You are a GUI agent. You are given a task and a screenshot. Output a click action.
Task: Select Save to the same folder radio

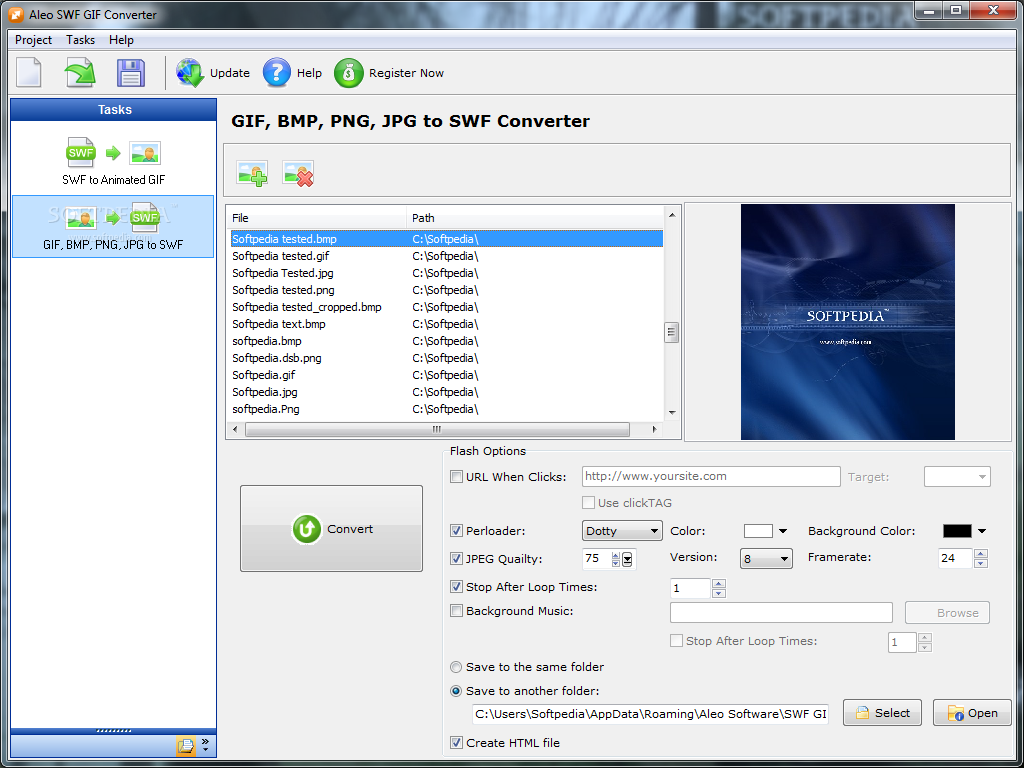pos(456,667)
